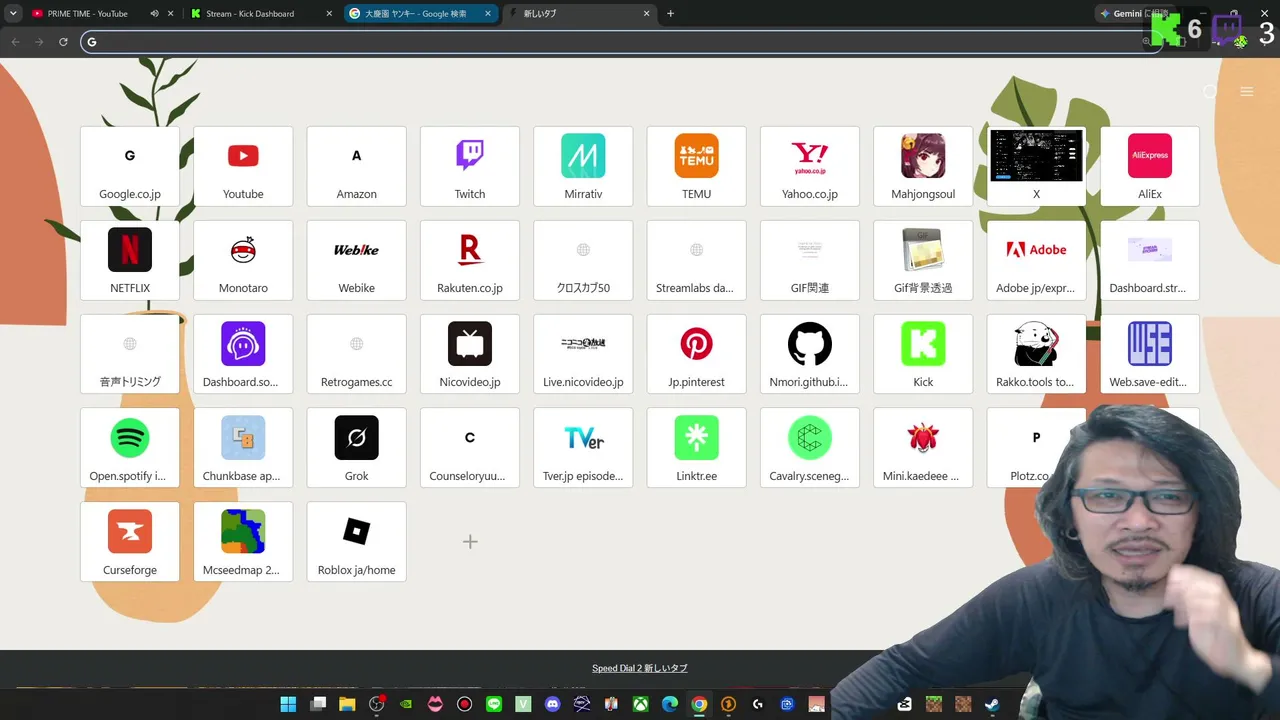Open a new tab with plus button
The height and width of the screenshot is (720, 1280).
(x=670, y=14)
